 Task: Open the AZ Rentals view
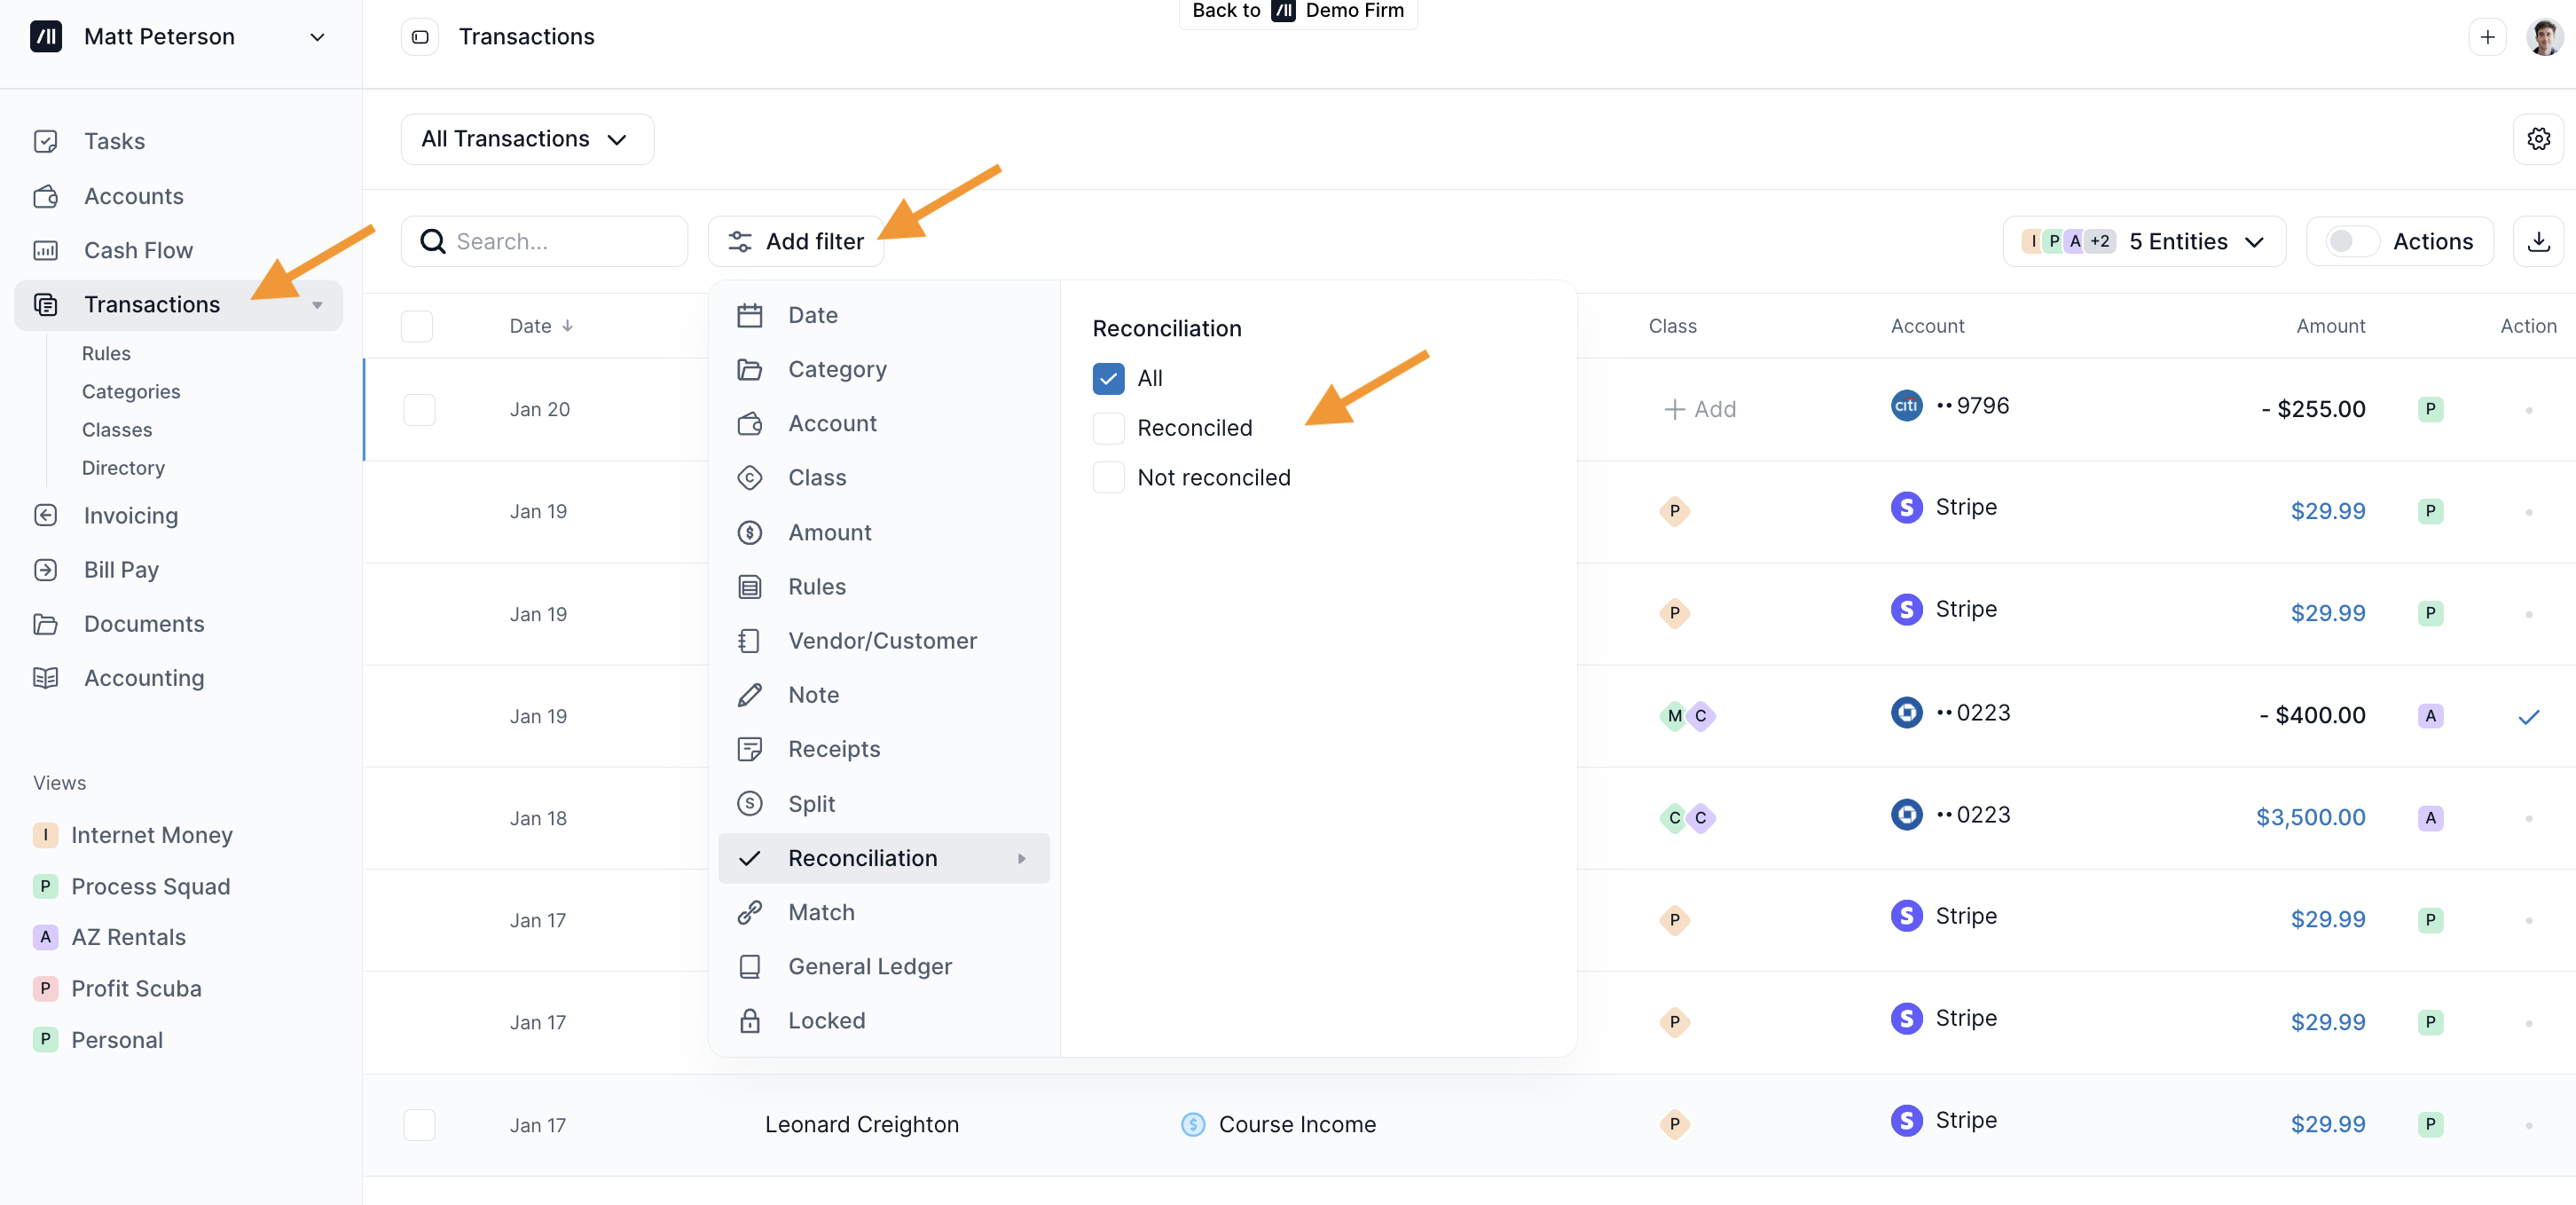[128, 937]
